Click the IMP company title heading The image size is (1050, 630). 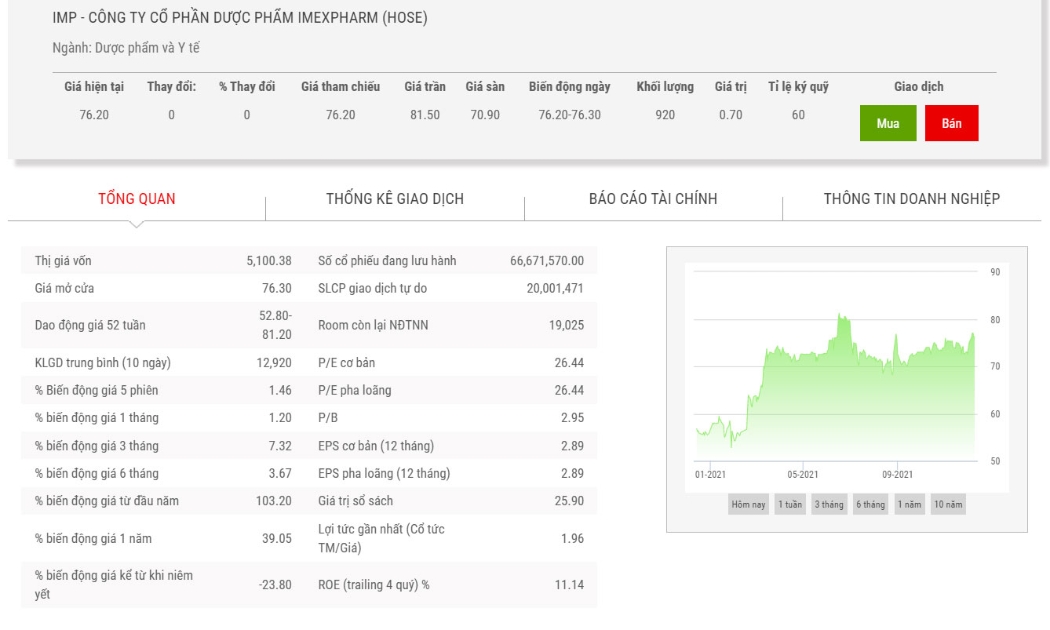240,18
